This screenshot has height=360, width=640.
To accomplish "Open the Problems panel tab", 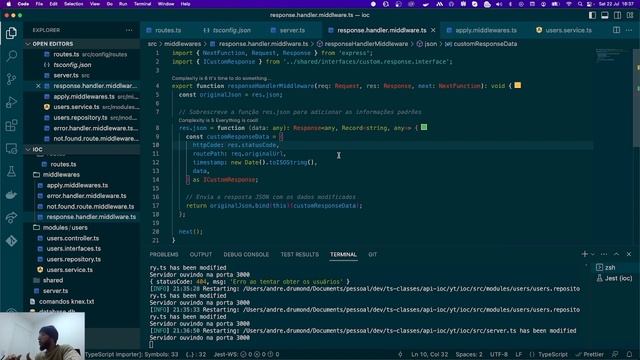I will click(x=164, y=254).
